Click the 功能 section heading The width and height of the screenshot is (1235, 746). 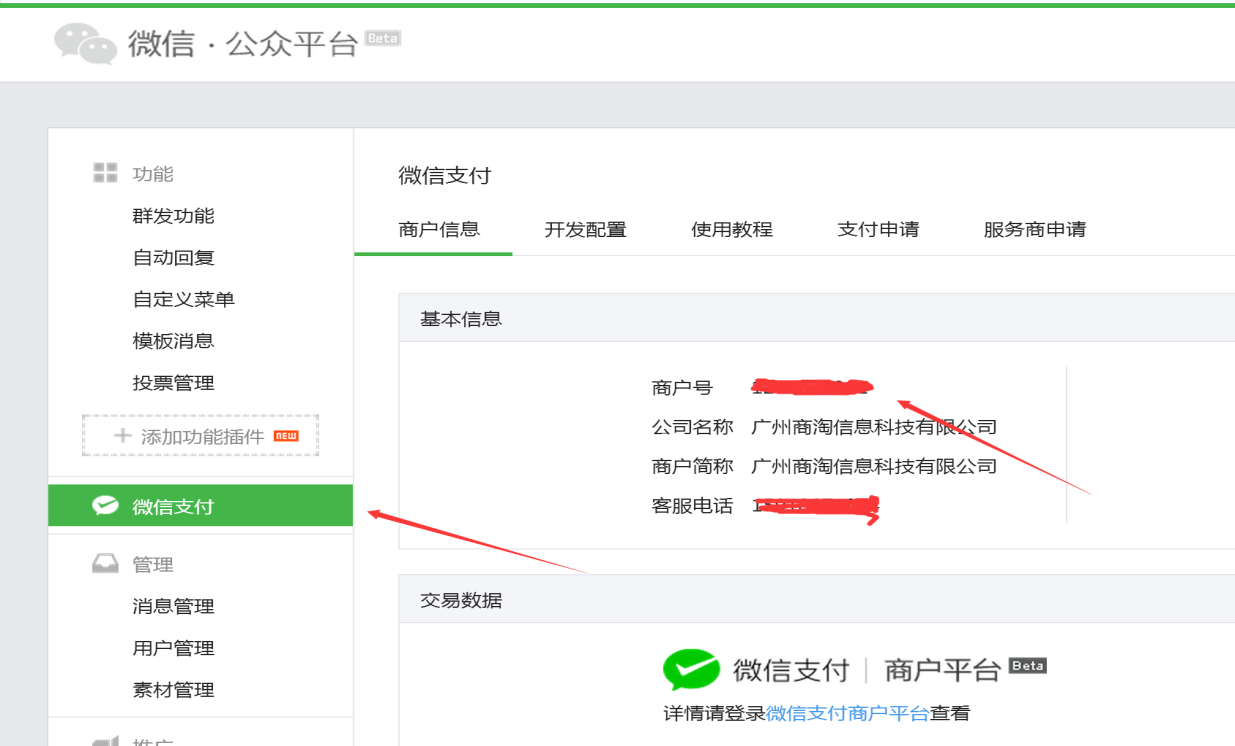click(153, 174)
